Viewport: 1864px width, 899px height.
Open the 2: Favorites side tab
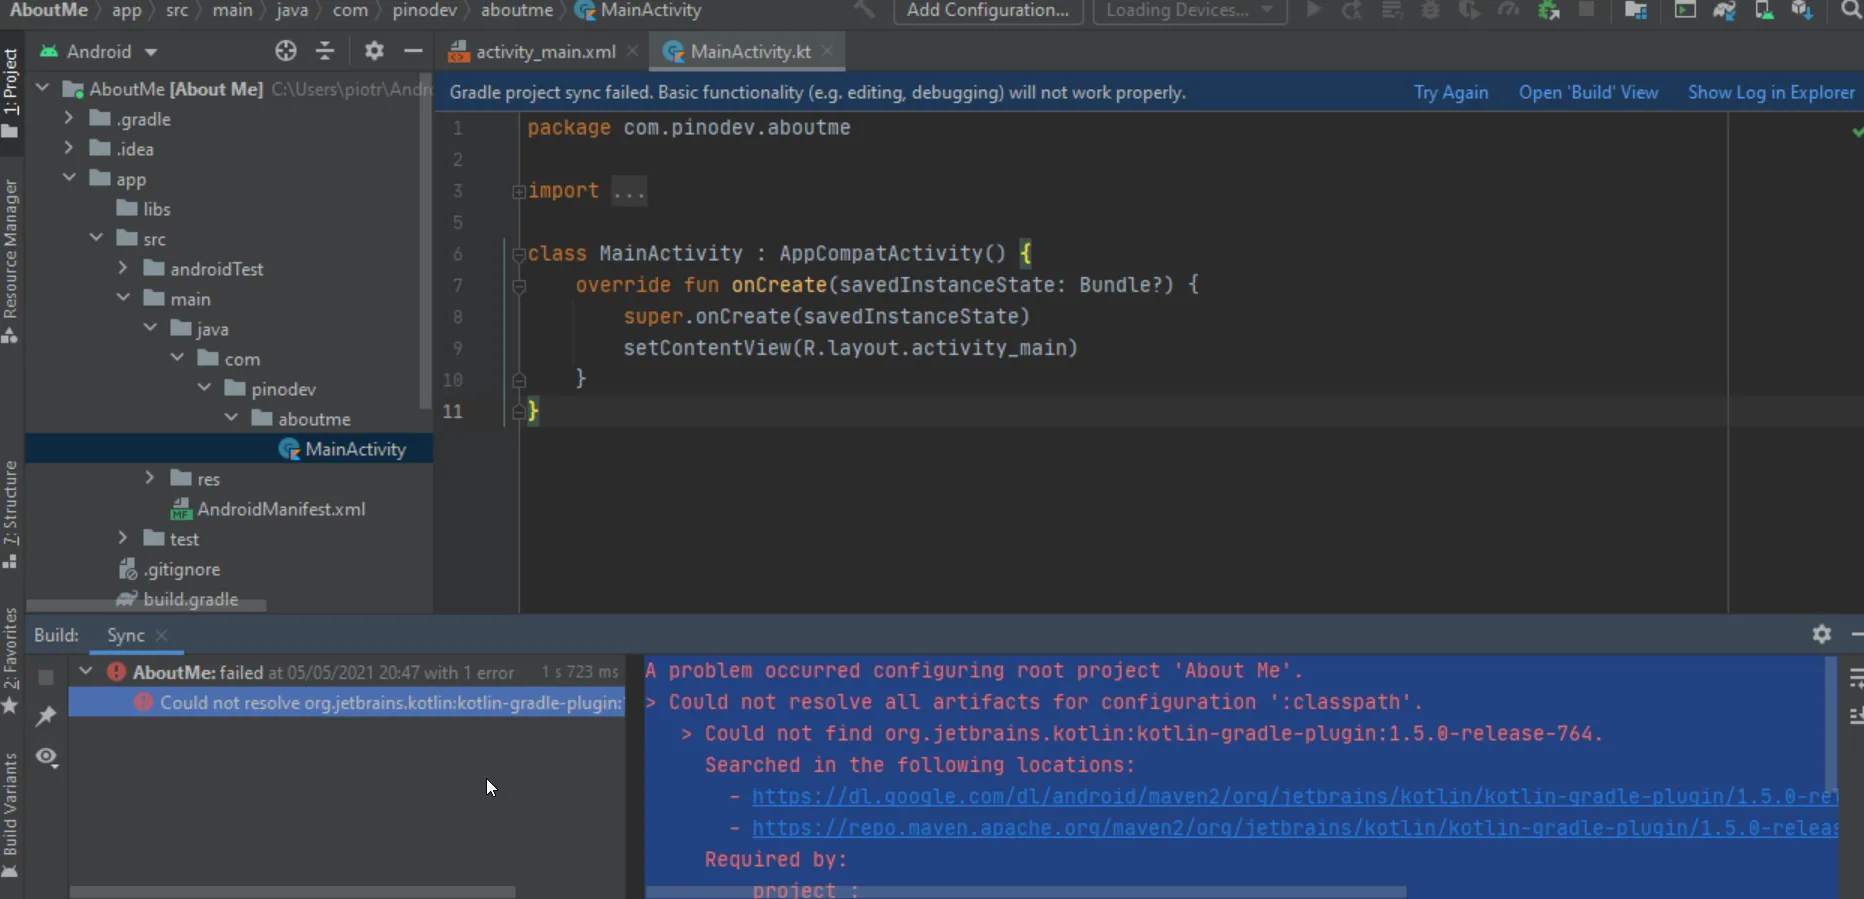click(x=11, y=661)
